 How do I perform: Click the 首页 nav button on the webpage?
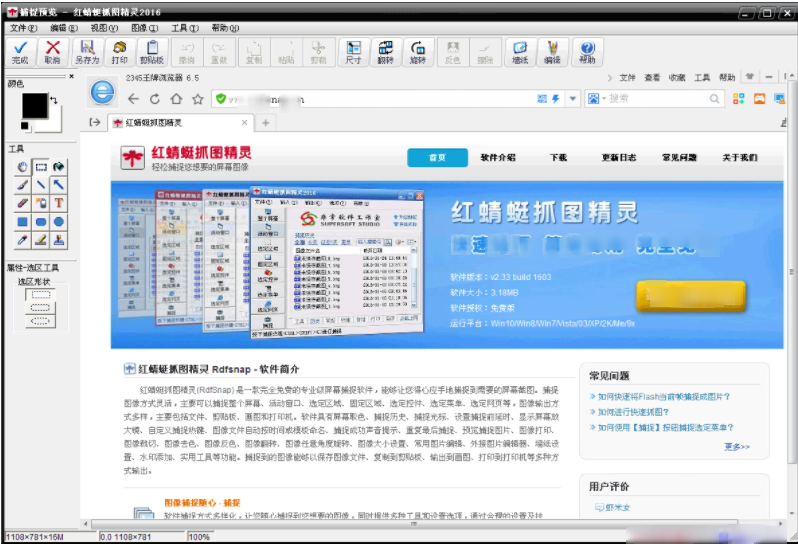(437, 158)
